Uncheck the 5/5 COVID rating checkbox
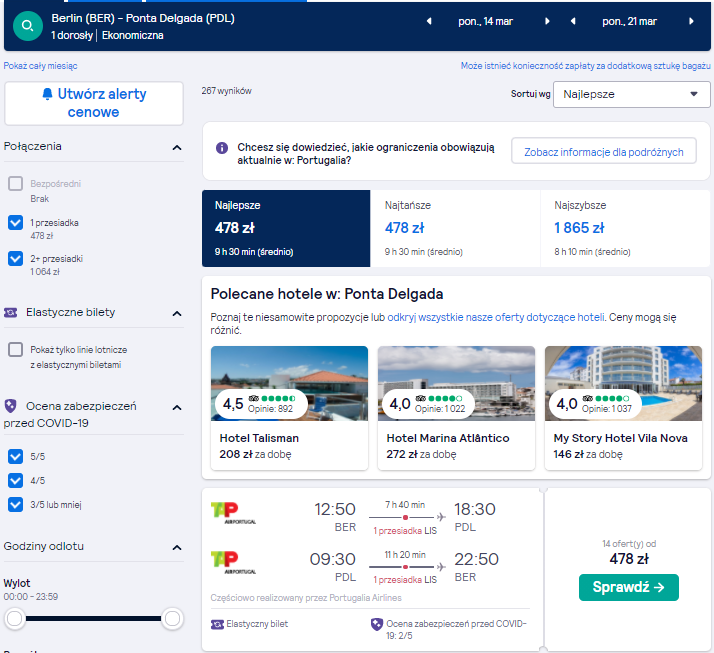Image resolution: width=714 pixels, height=653 pixels. tap(15, 456)
